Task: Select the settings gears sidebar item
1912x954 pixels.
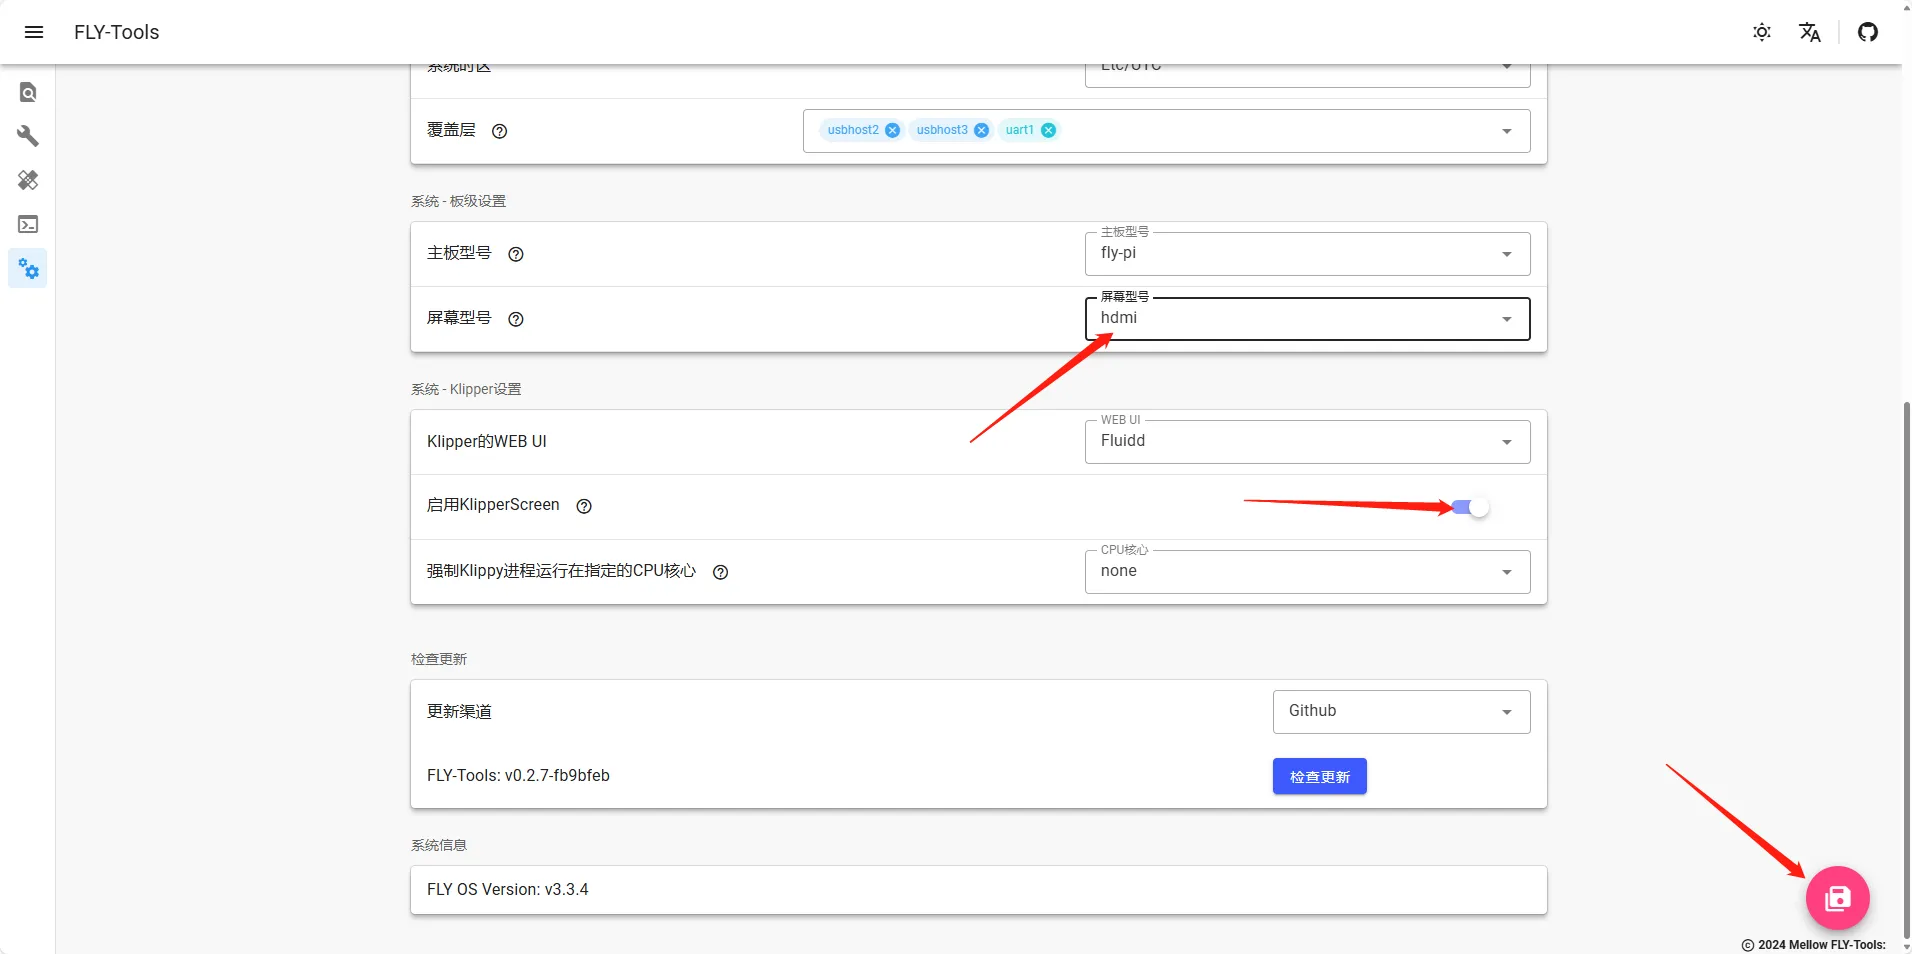Action: point(28,268)
